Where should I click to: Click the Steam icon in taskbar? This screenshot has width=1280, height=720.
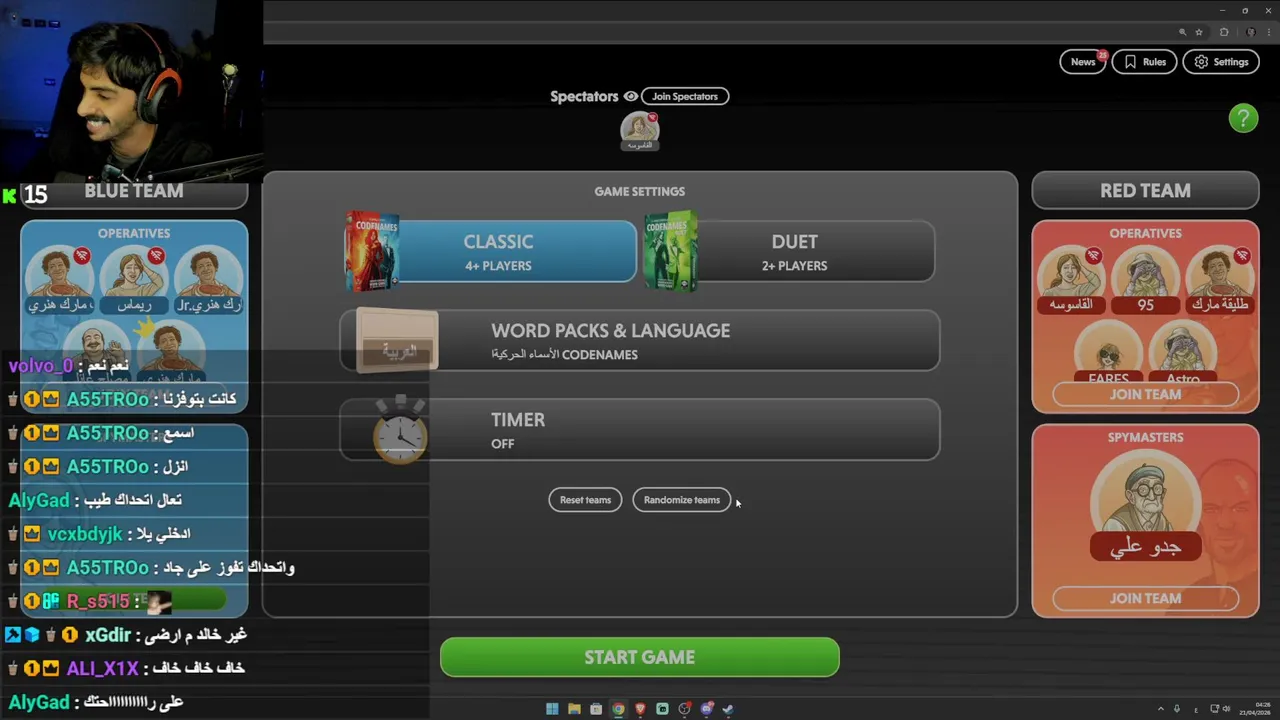pyautogui.click(x=728, y=709)
